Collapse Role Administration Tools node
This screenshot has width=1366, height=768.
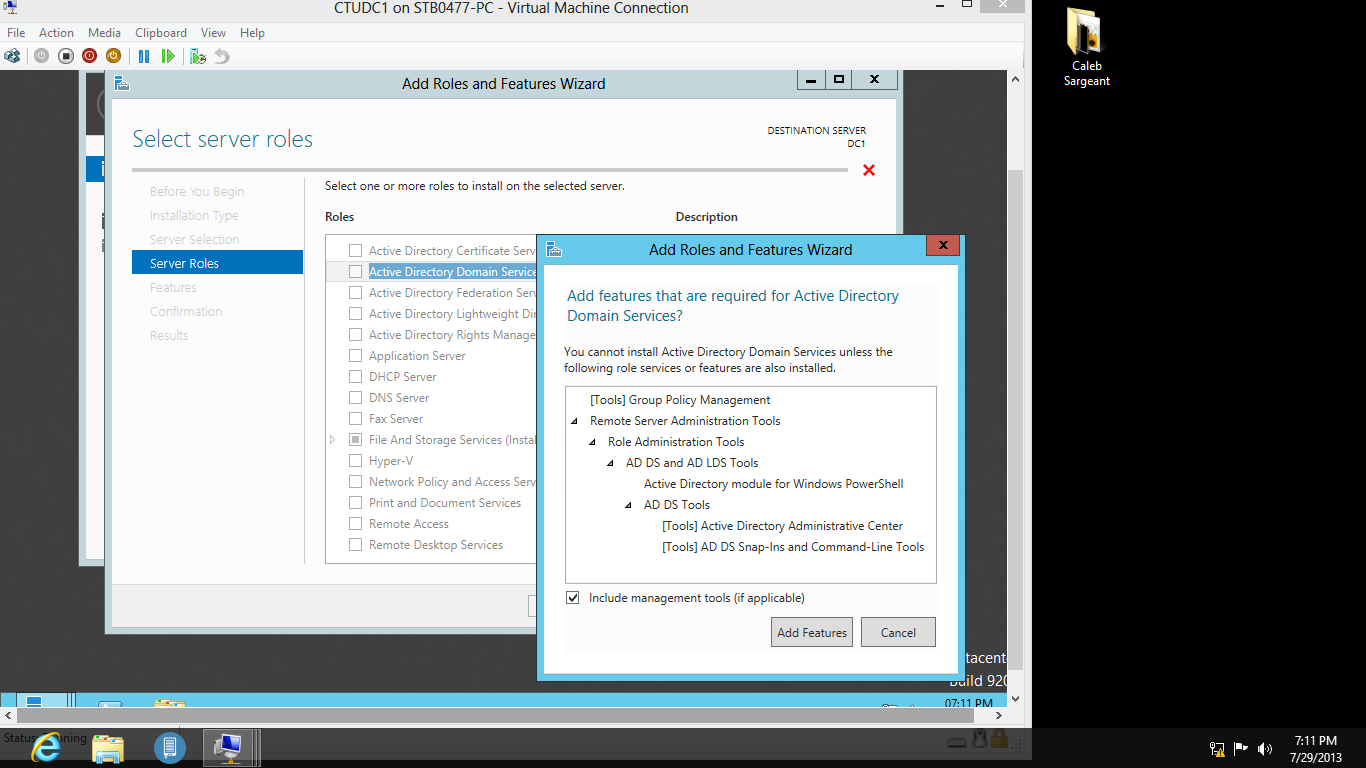(x=593, y=442)
